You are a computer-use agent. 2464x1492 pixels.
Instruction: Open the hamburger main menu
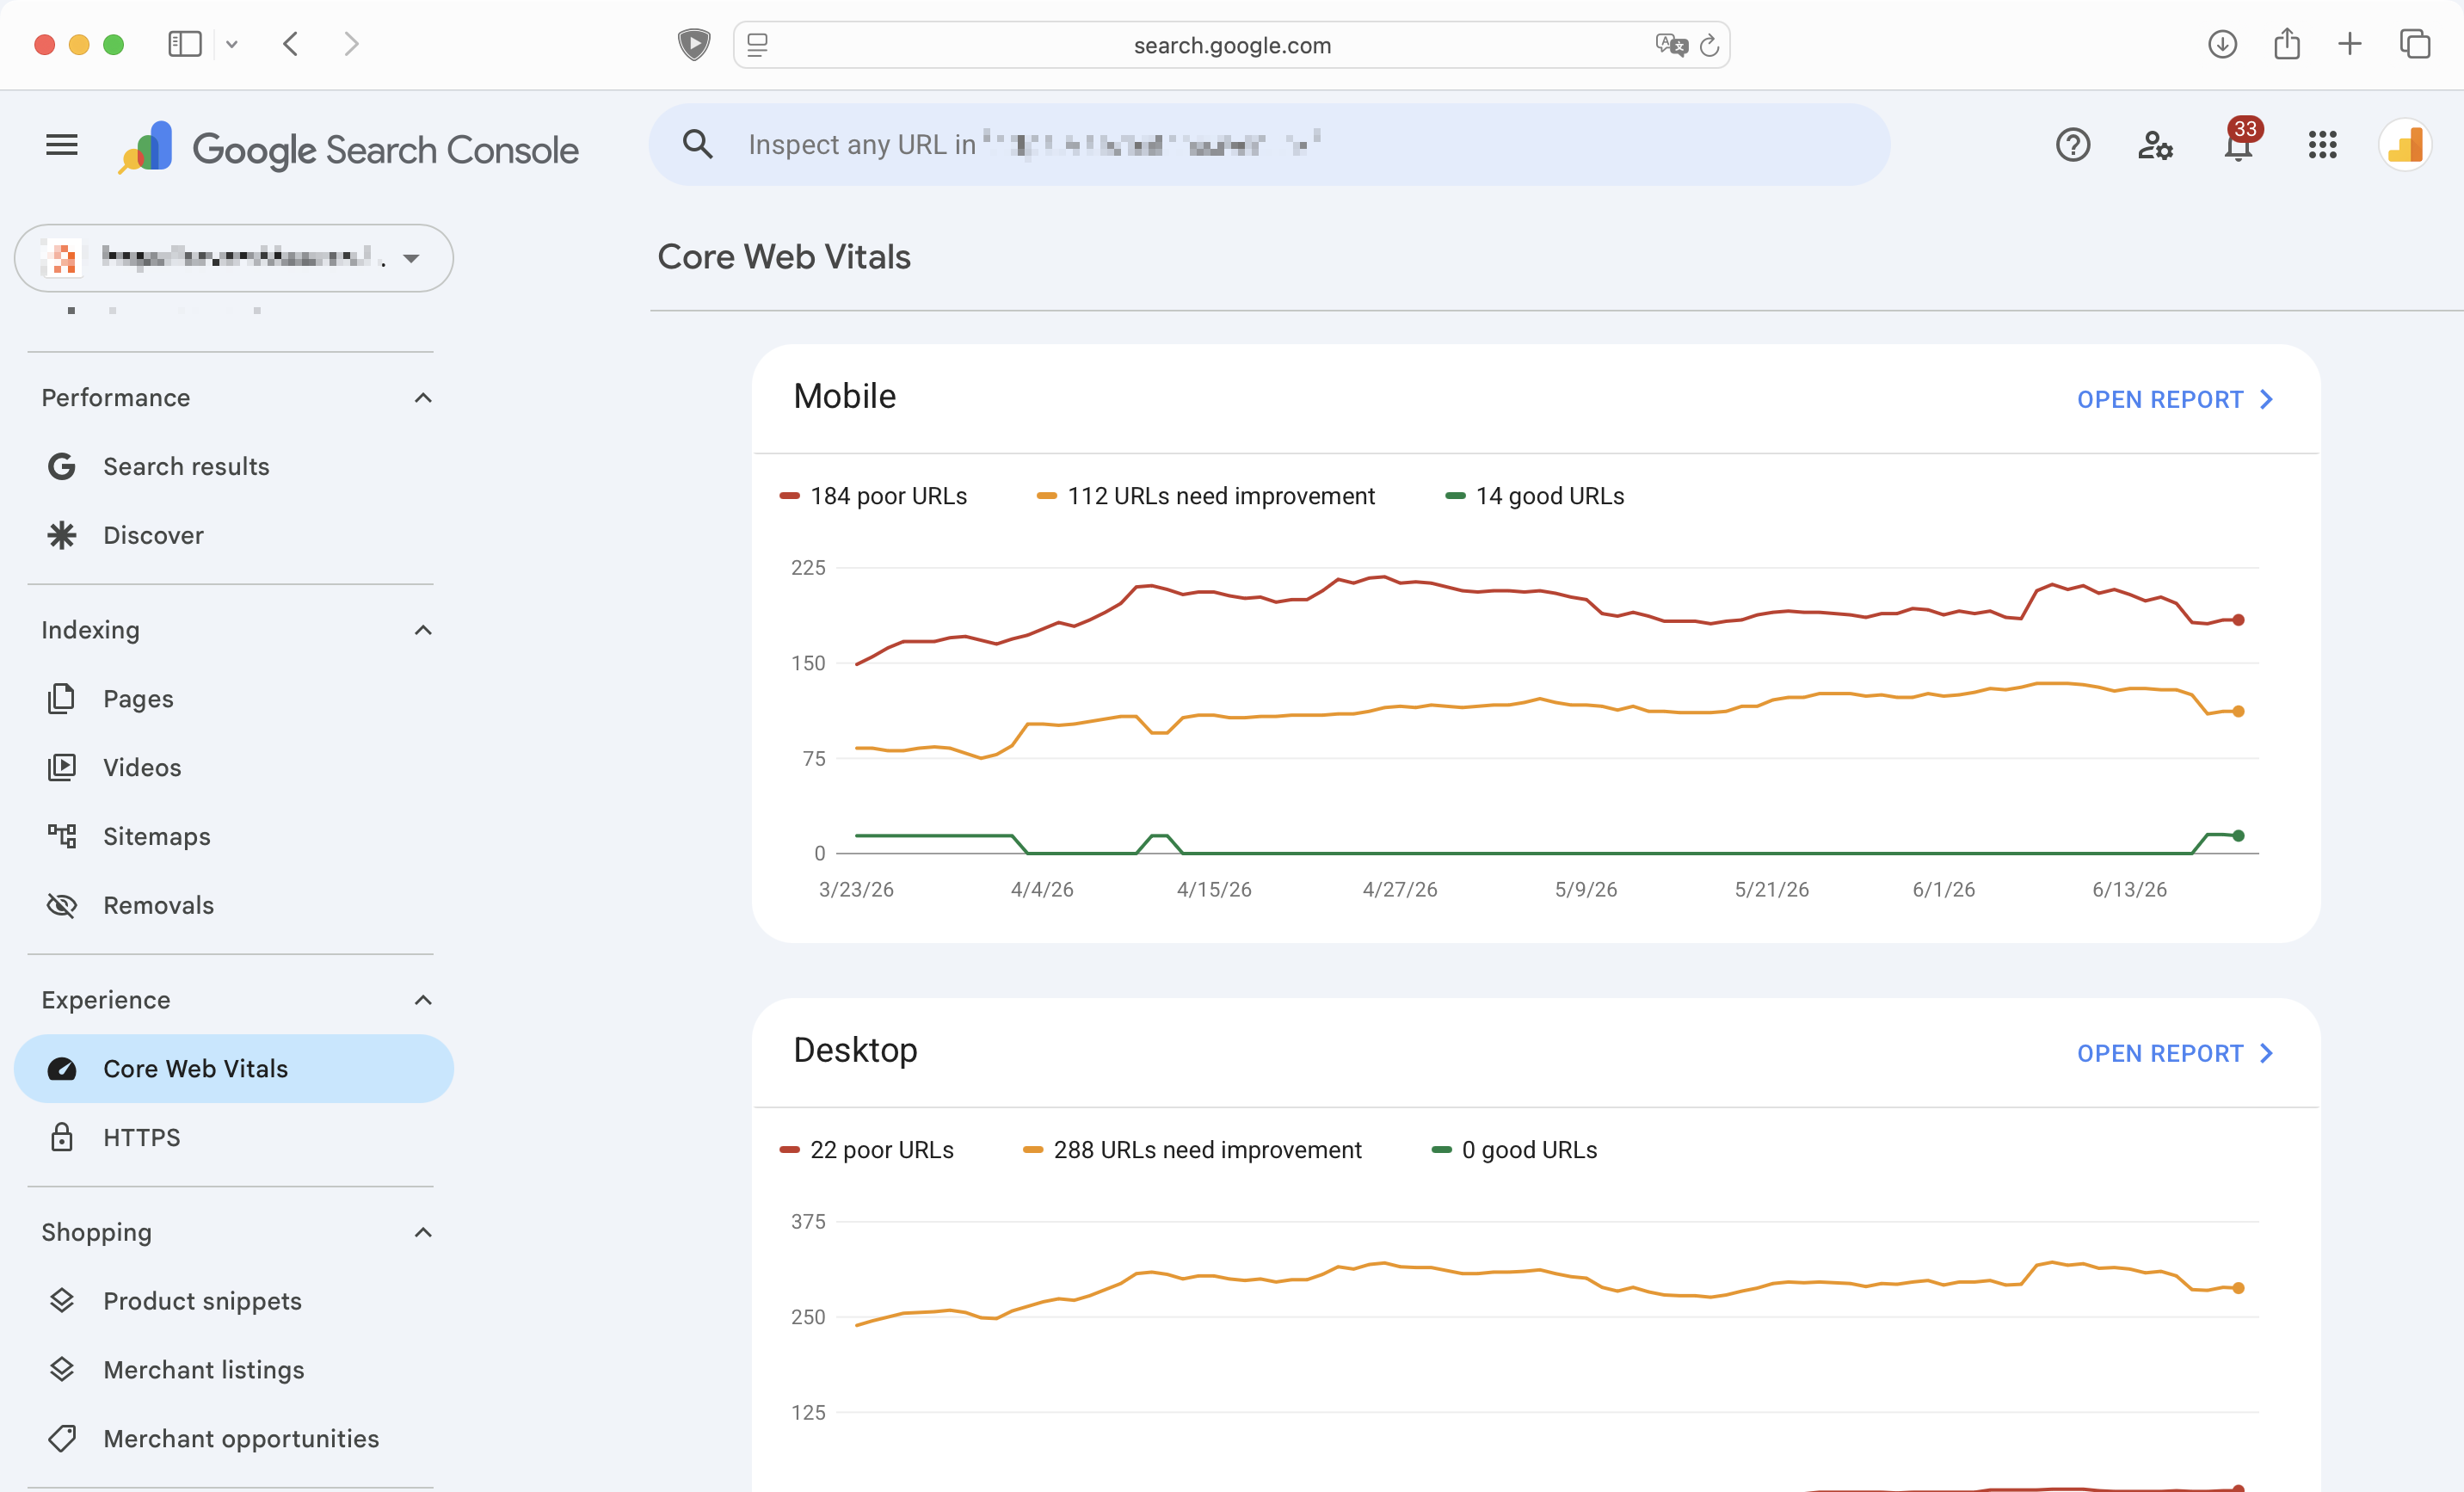click(62, 145)
